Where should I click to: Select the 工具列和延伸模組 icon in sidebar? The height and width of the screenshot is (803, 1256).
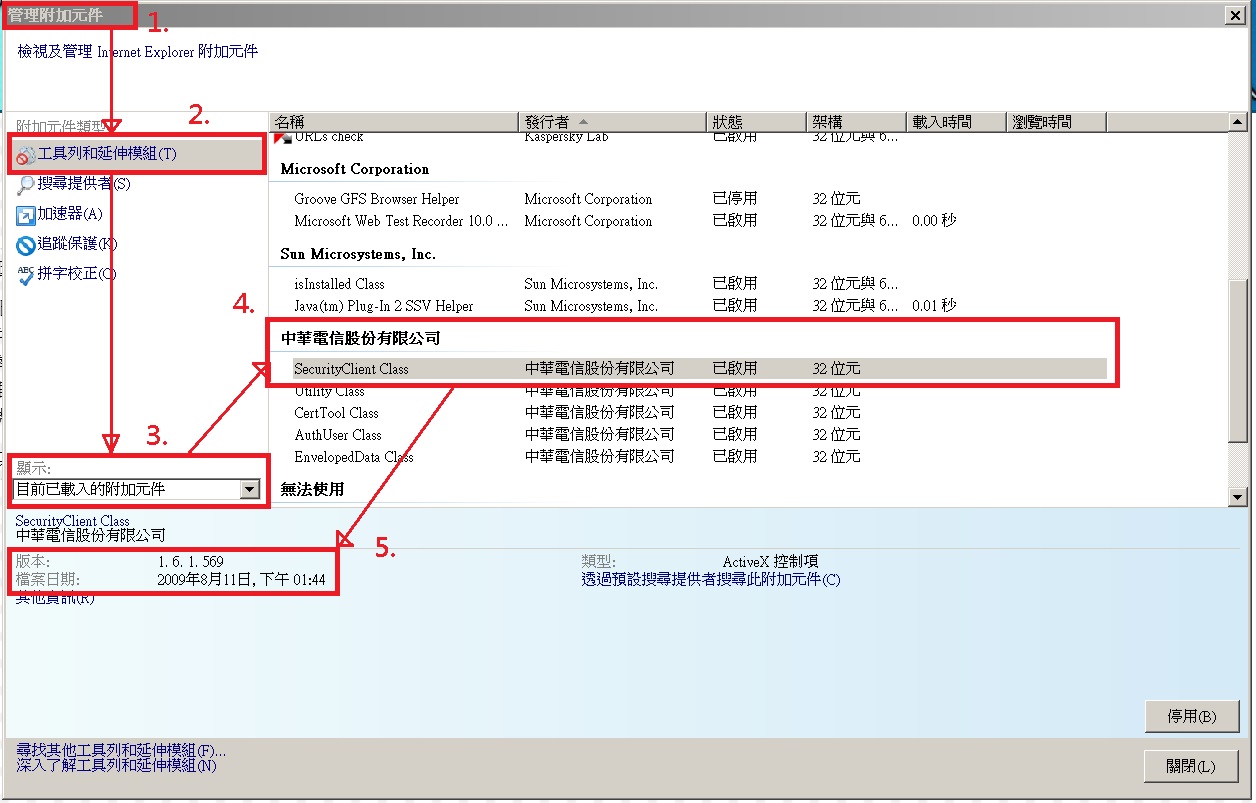[26, 154]
